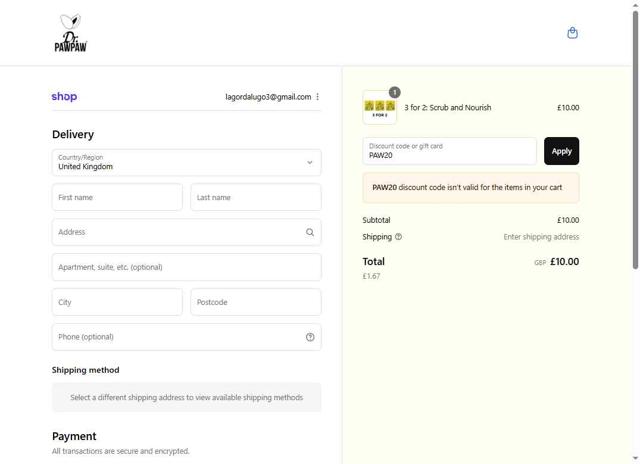Viewport: 640px width, 464px height.
Task: Click the phone field help icon
Action: click(x=310, y=337)
